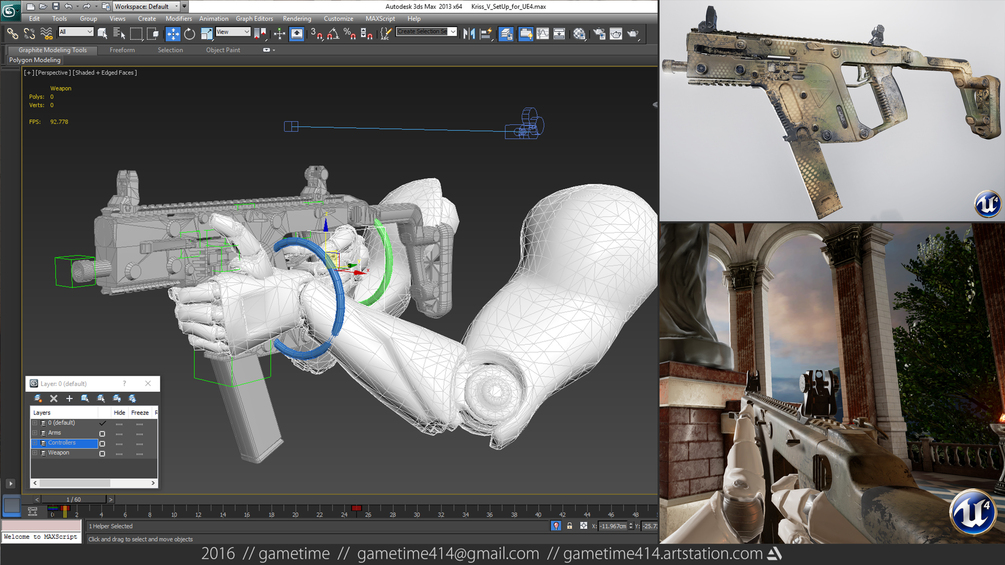Click Select and Manipulate icon
Screen dimensions: 1005x565
pyautogui.click(x=279, y=33)
